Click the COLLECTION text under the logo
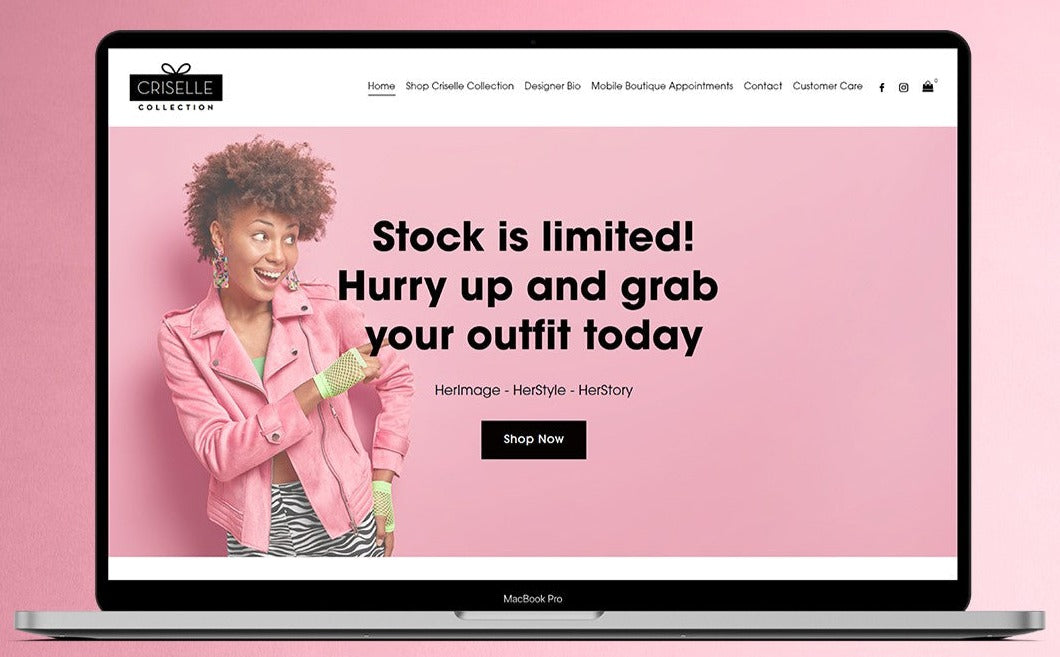Screen dimensions: 1060x657 click(x=176, y=107)
